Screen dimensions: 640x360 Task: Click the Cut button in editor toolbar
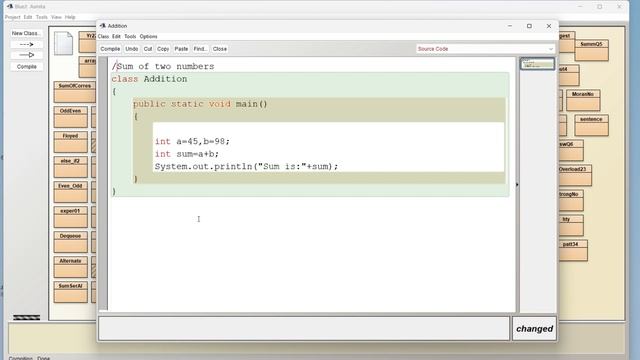click(148, 49)
